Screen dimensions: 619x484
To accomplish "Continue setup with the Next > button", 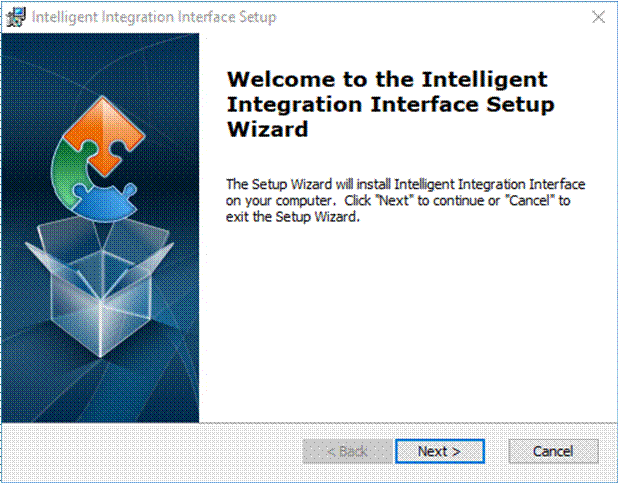I will point(439,451).
